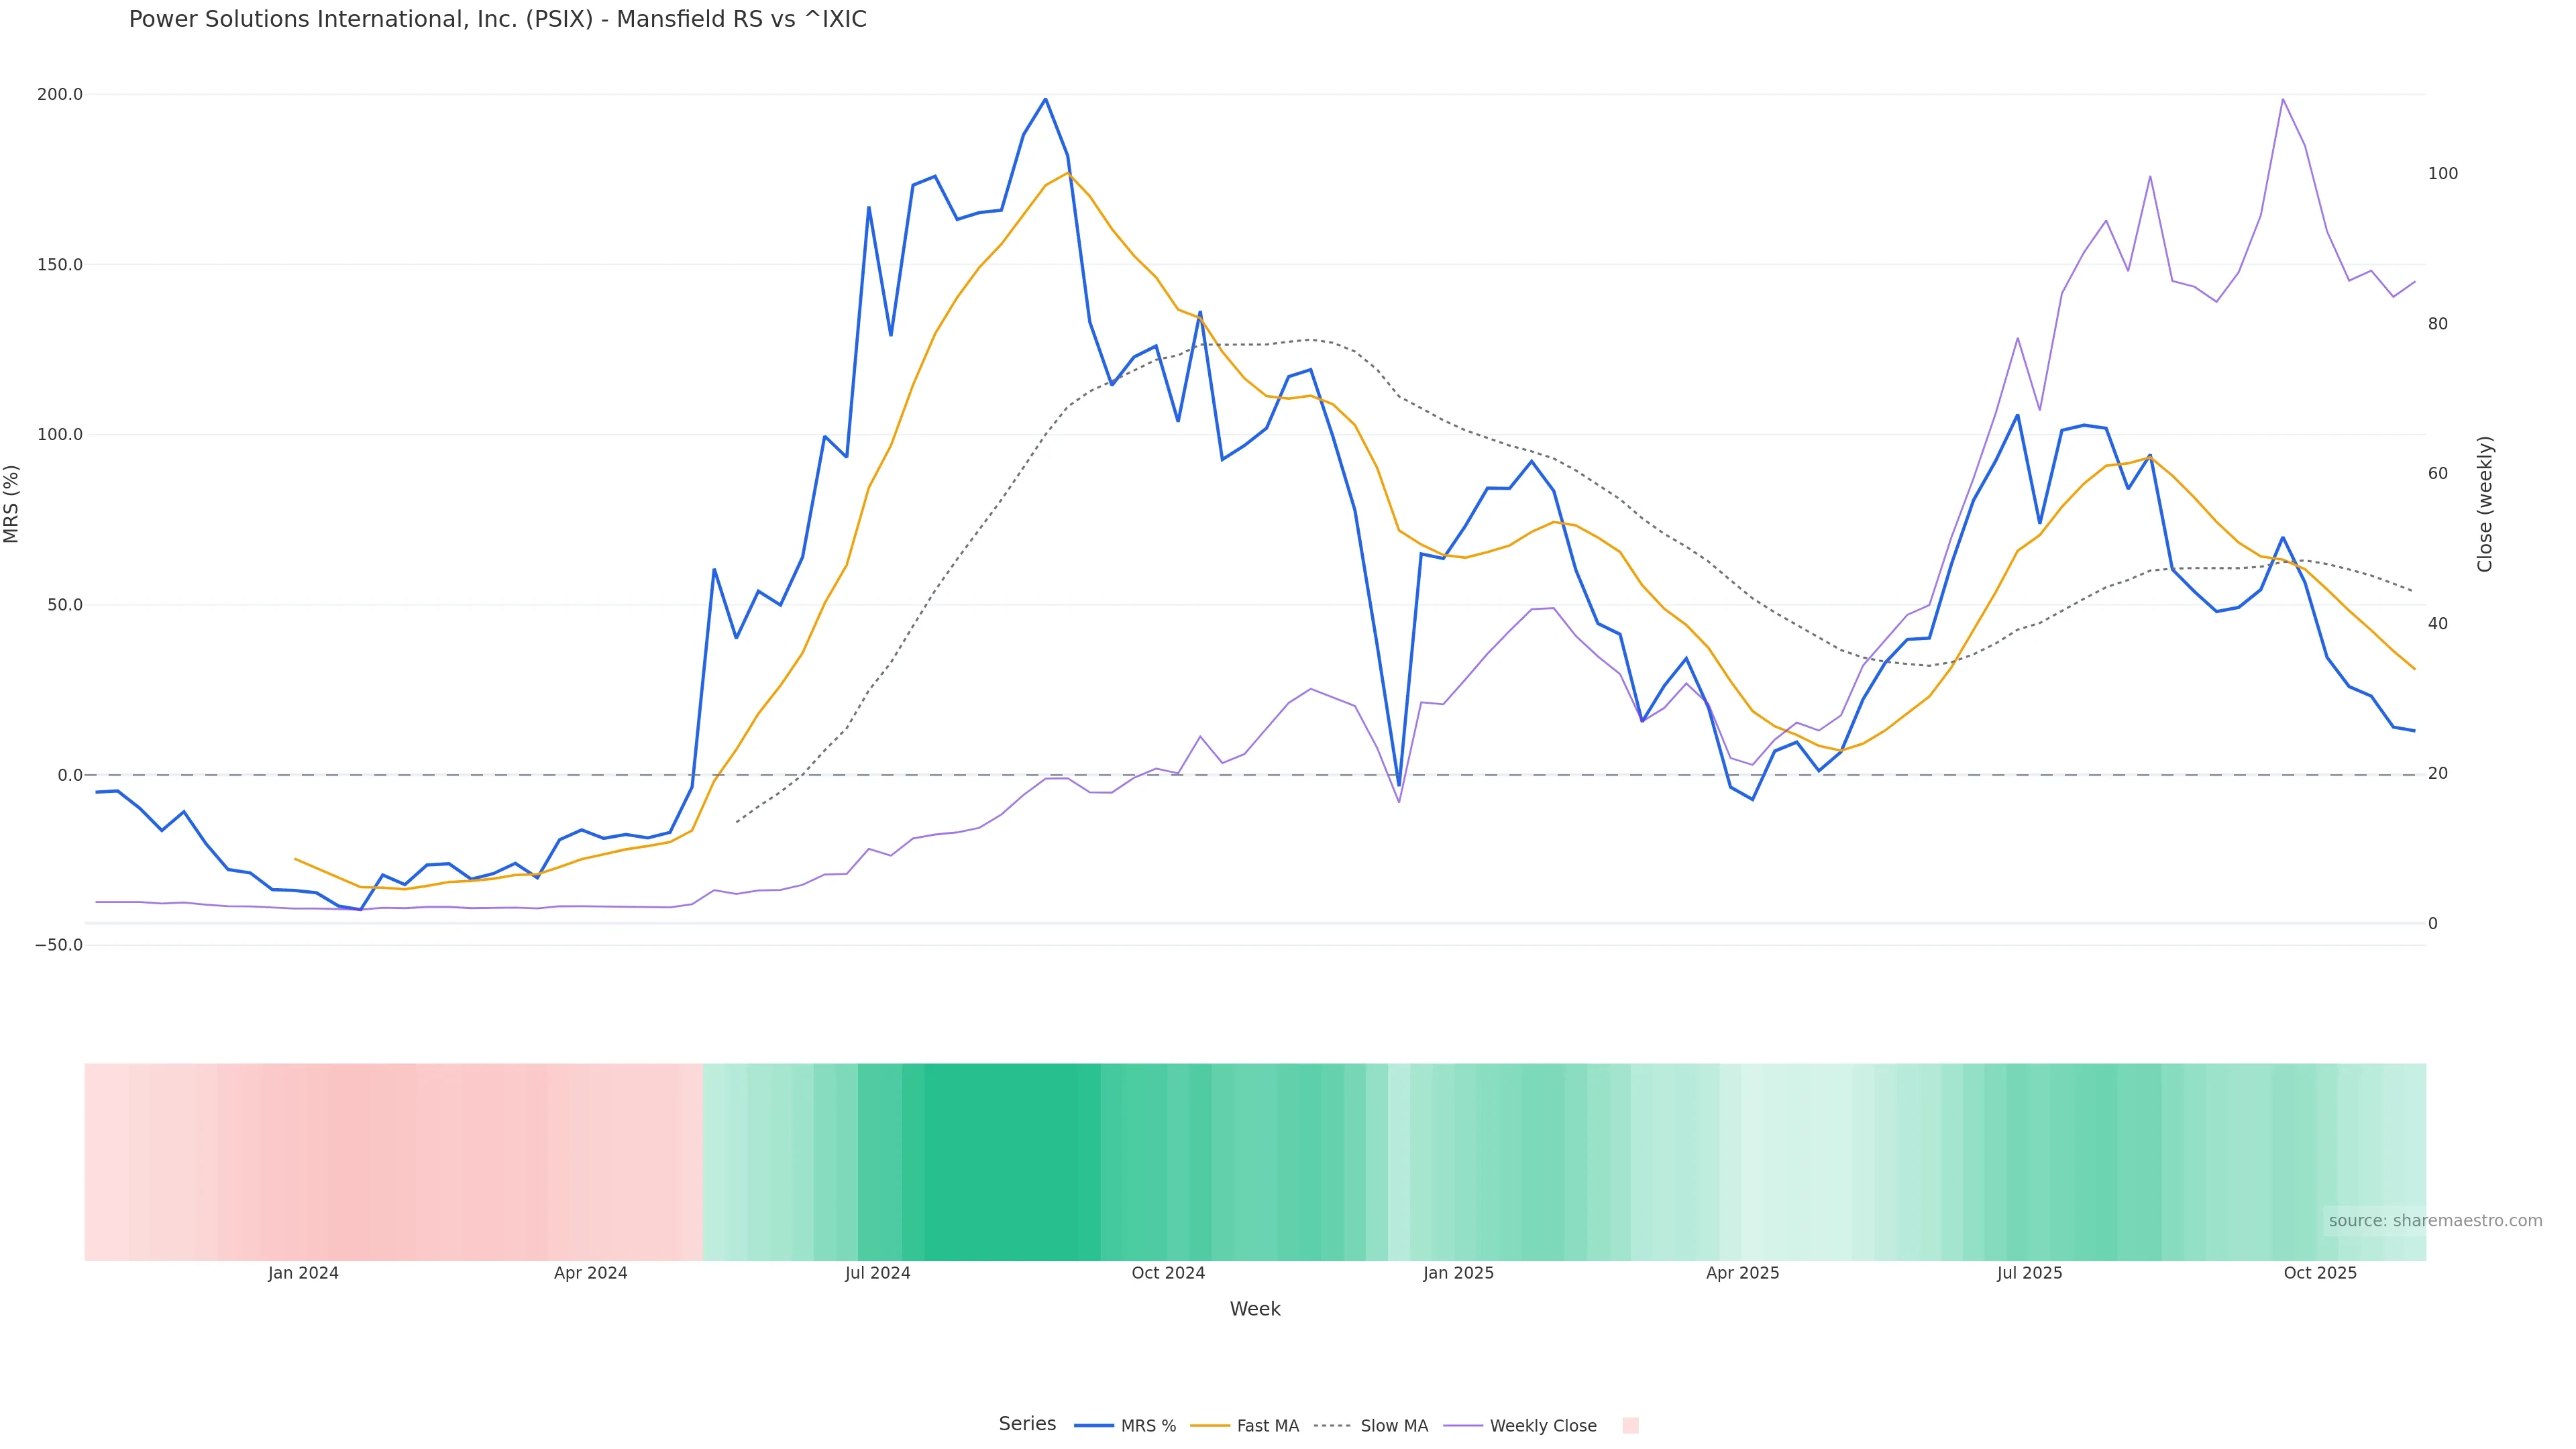This screenshot has width=2576, height=1449.
Task: Click the -50.0 MRS axis tick label
Action: 58,945
